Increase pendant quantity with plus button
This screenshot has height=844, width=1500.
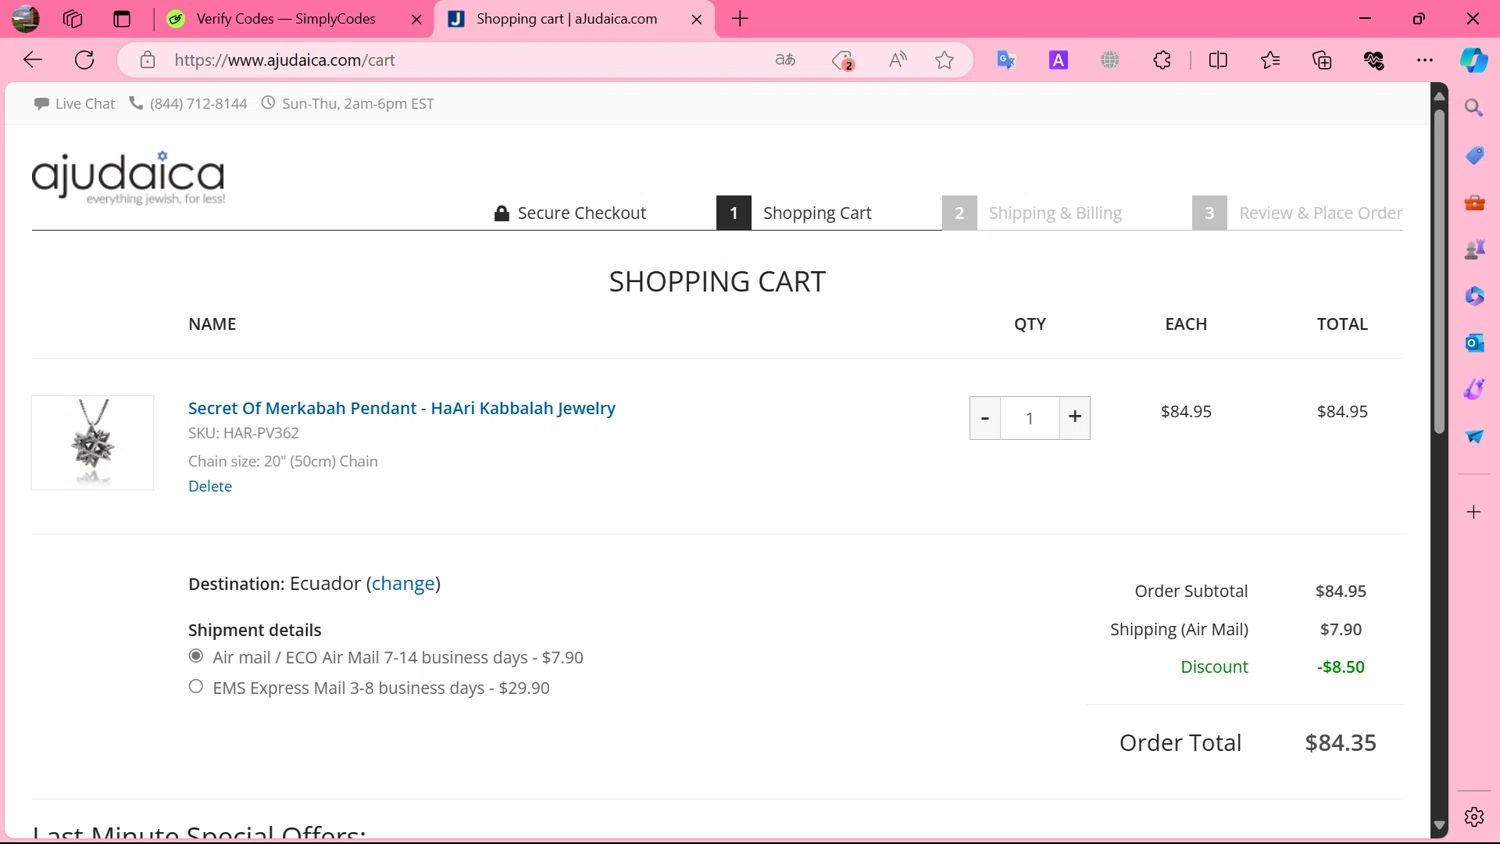click(1075, 418)
